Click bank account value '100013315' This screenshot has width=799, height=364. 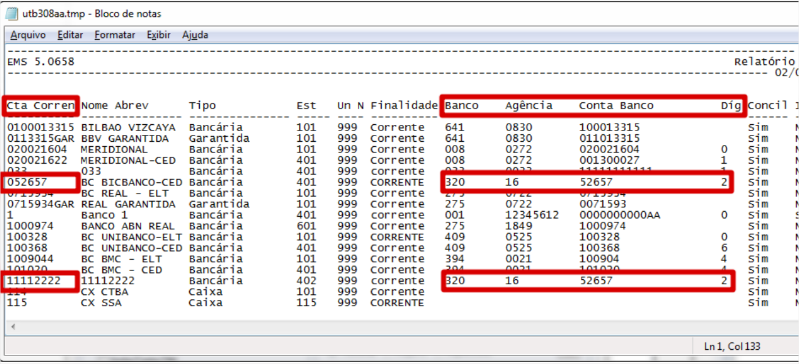[609, 127]
